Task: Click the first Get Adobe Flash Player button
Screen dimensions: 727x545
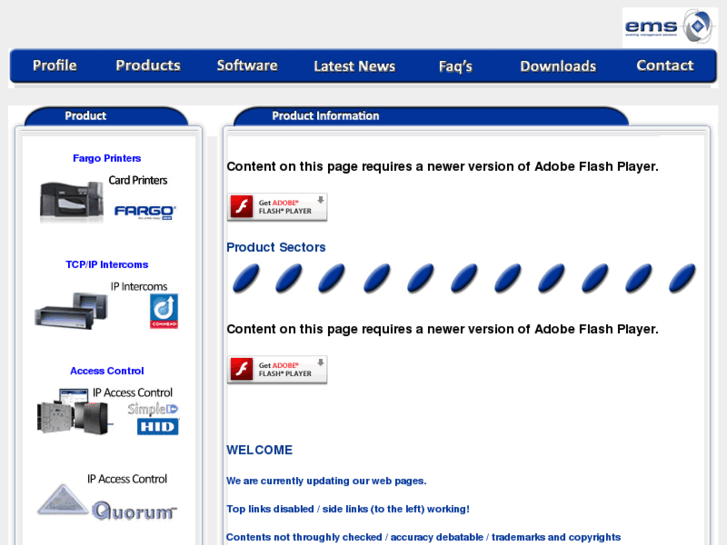Action: pyautogui.click(x=277, y=207)
